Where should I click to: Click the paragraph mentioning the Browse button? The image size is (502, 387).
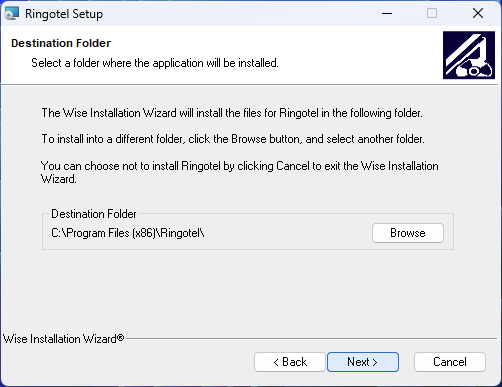[233, 139]
